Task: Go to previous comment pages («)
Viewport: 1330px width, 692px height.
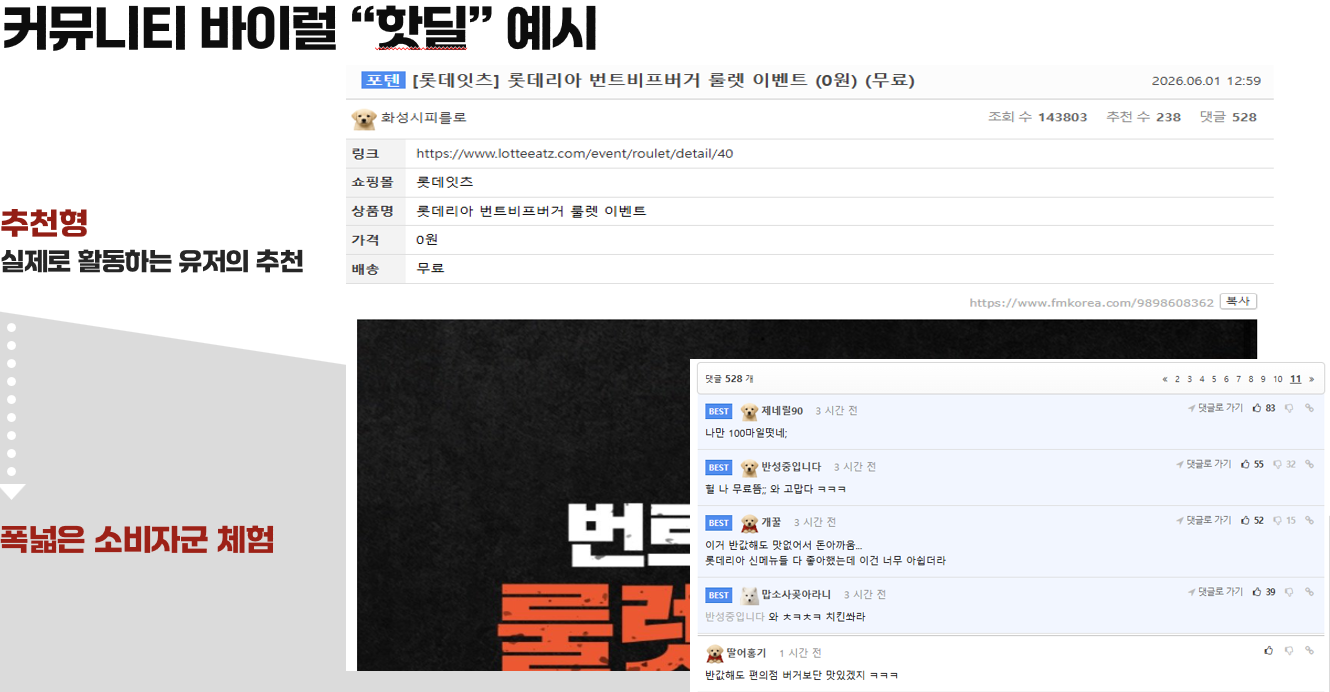Action: click(x=1165, y=379)
